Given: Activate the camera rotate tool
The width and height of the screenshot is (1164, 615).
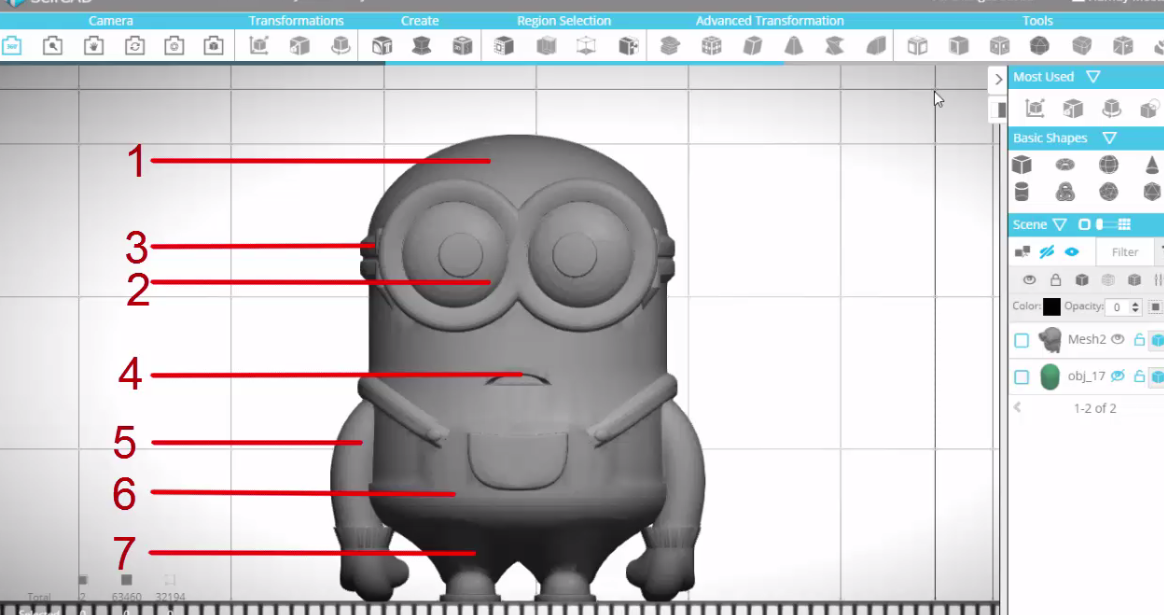Looking at the screenshot, I should 134,46.
